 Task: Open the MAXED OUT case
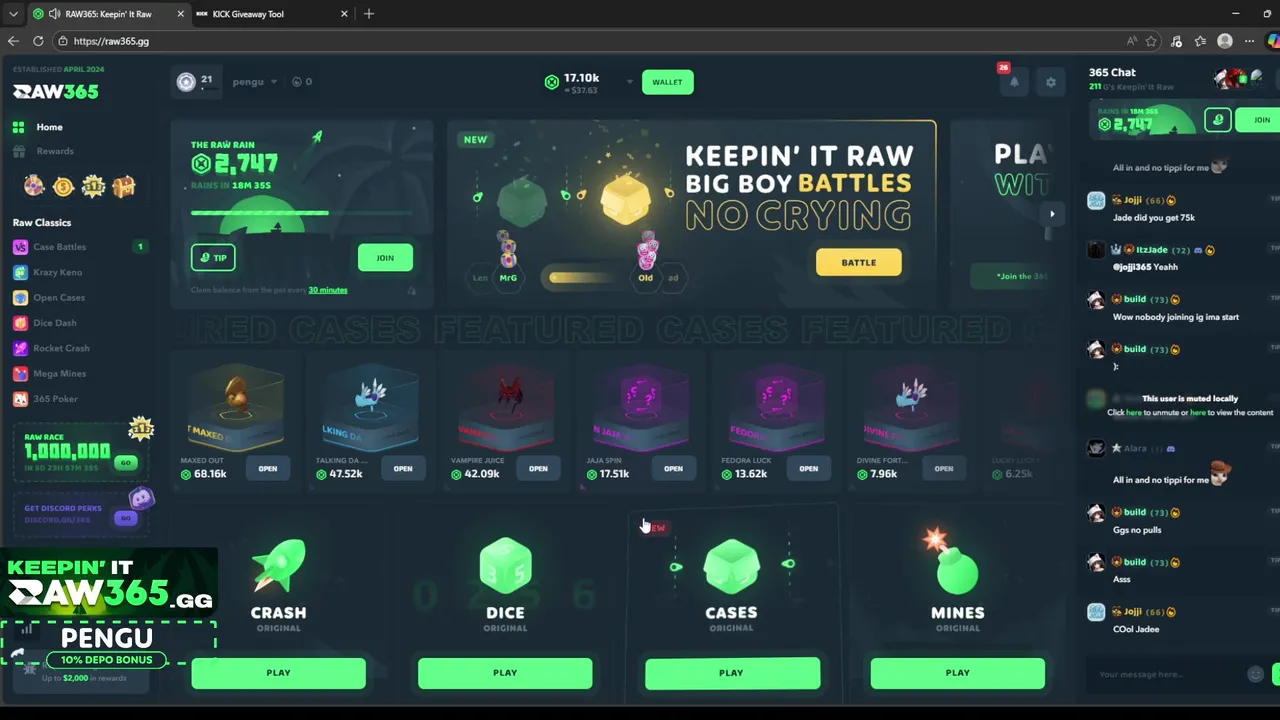[x=268, y=468]
